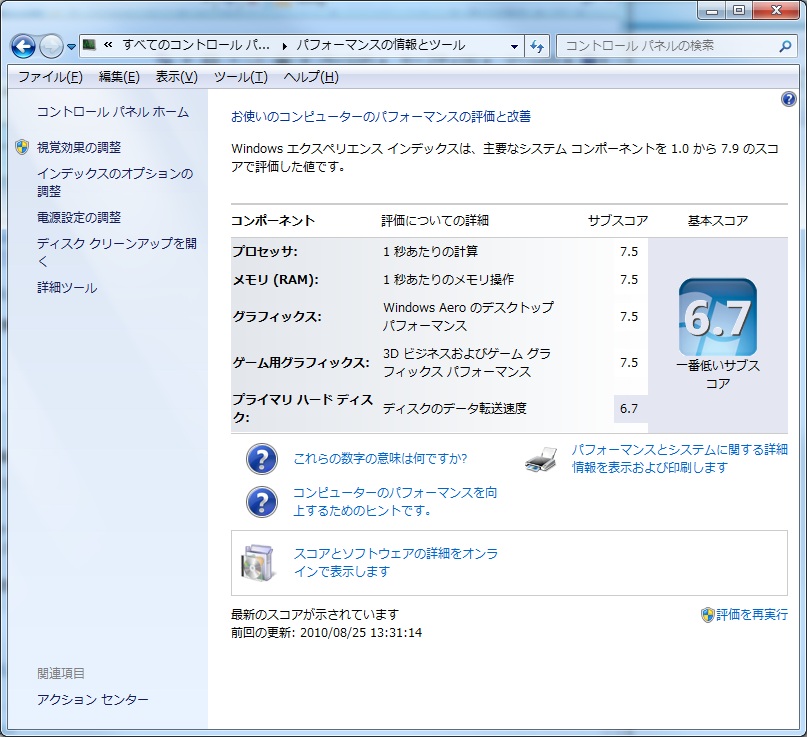Click the software box icon
This screenshot has width=807, height=737.
pos(257,563)
